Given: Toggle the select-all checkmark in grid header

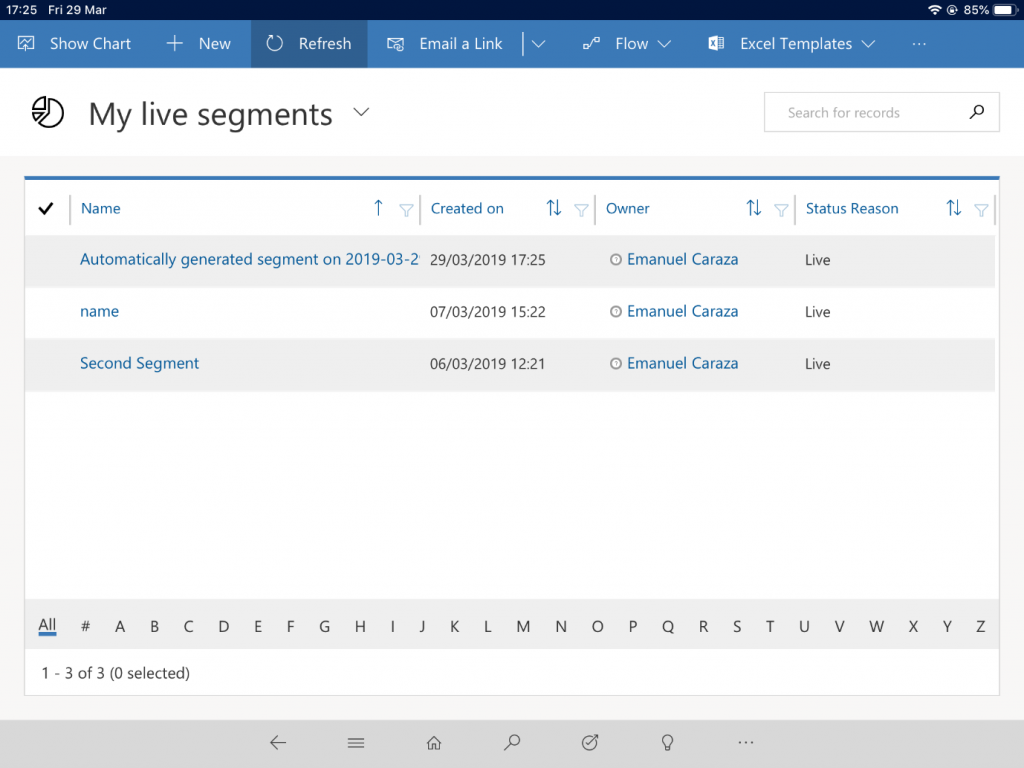Looking at the screenshot, I should tap(45, 208).
